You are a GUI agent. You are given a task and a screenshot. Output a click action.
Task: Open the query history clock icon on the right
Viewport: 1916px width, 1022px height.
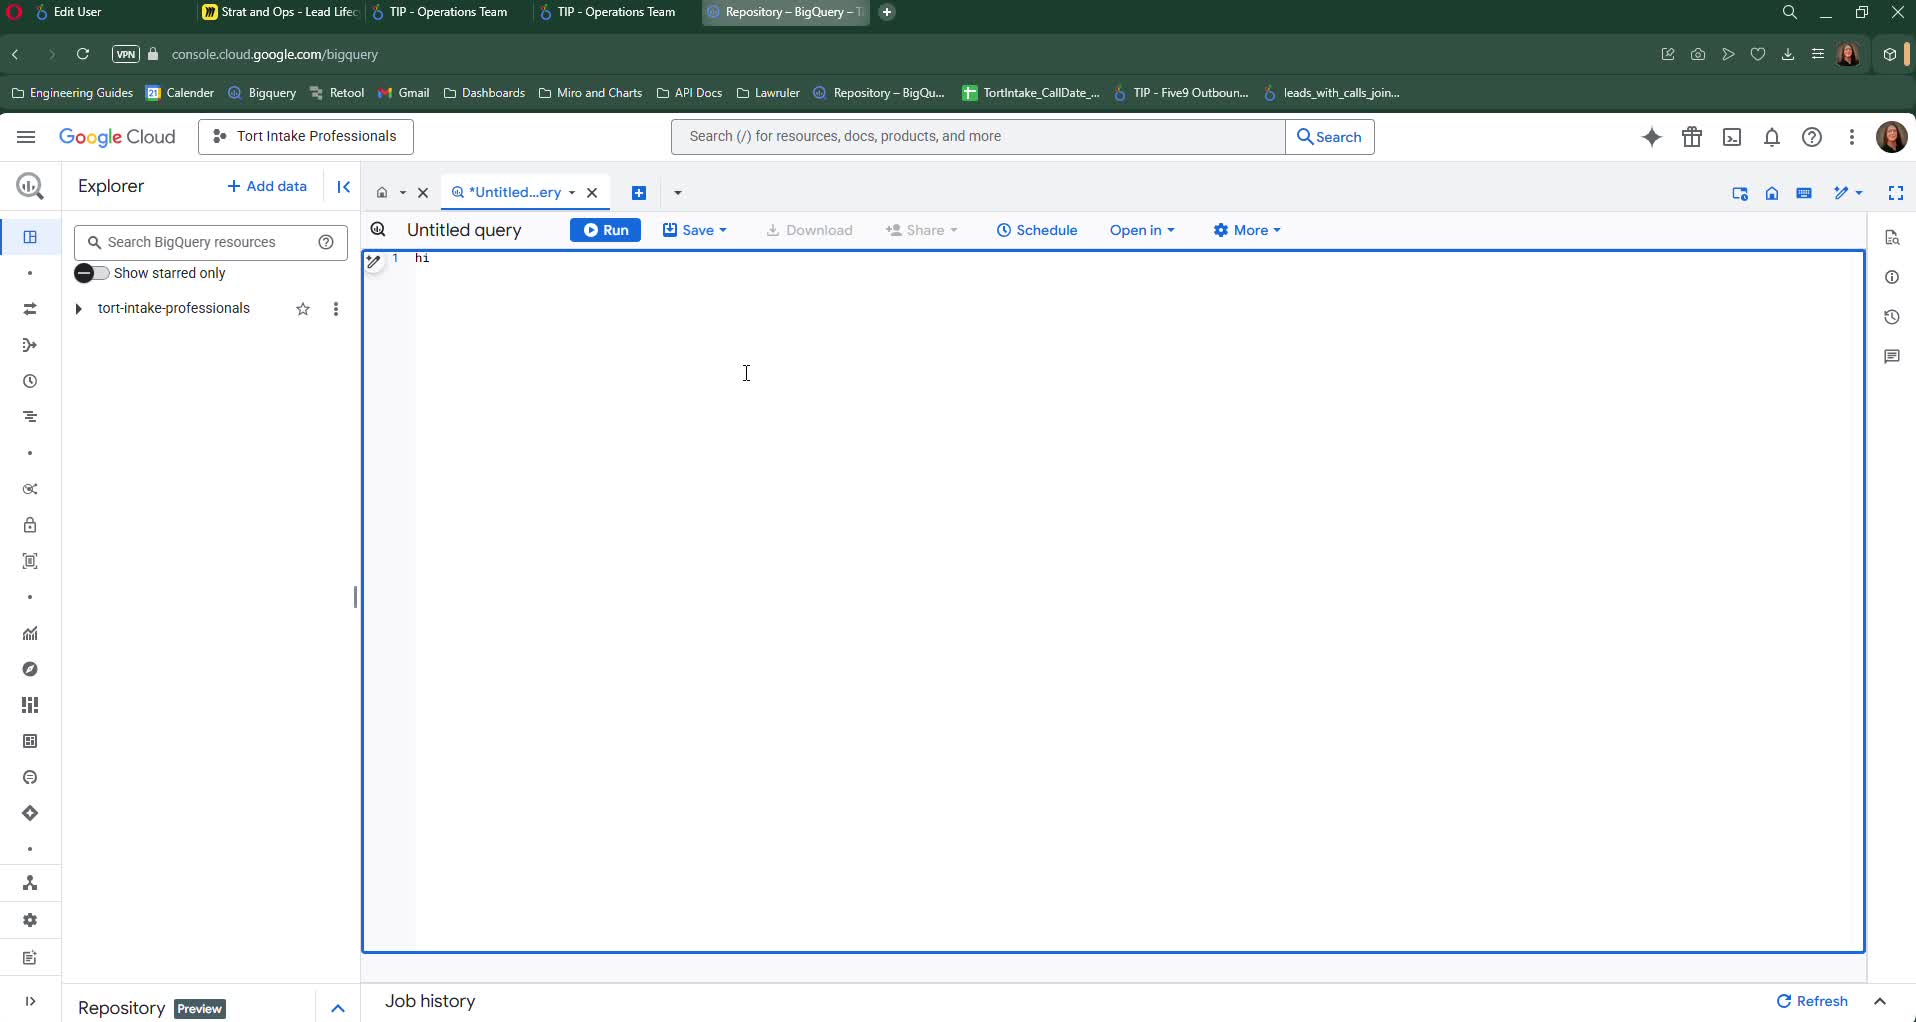coord(1891,317)
